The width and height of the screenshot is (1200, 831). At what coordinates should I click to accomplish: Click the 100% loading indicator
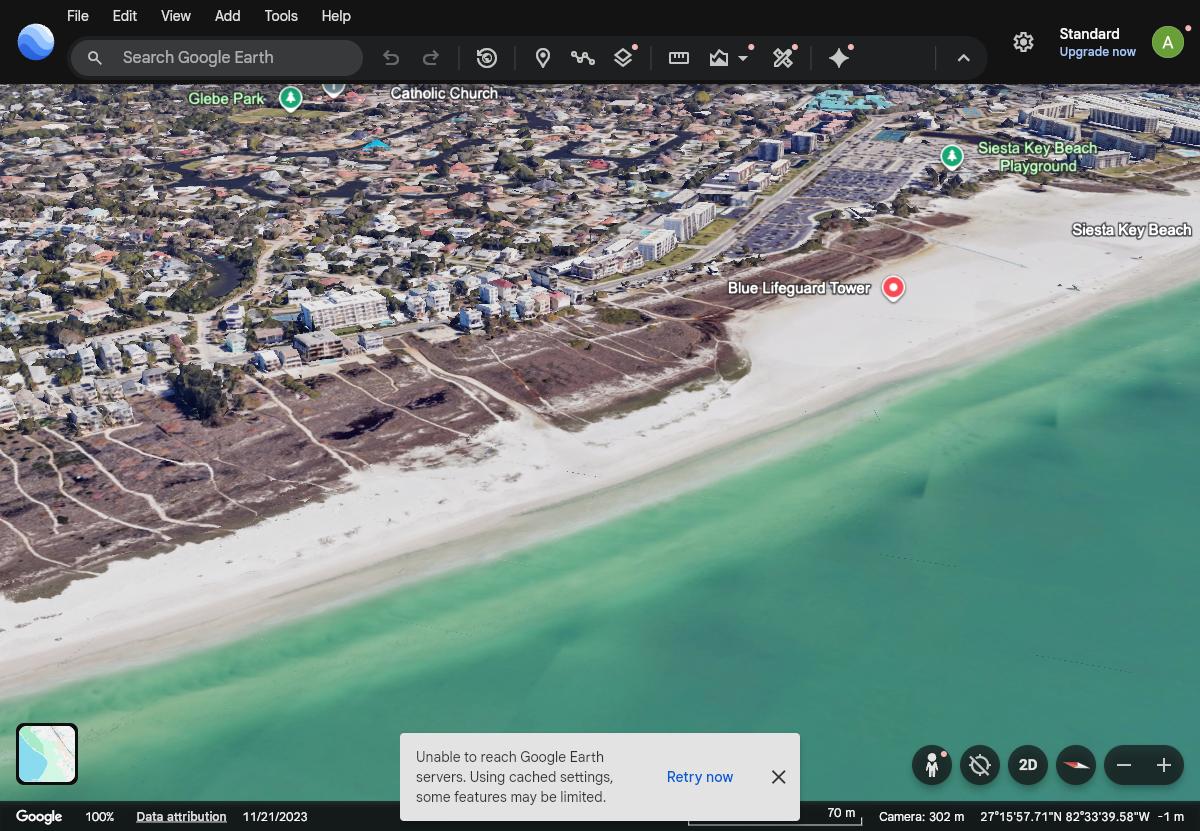(99, 817)
